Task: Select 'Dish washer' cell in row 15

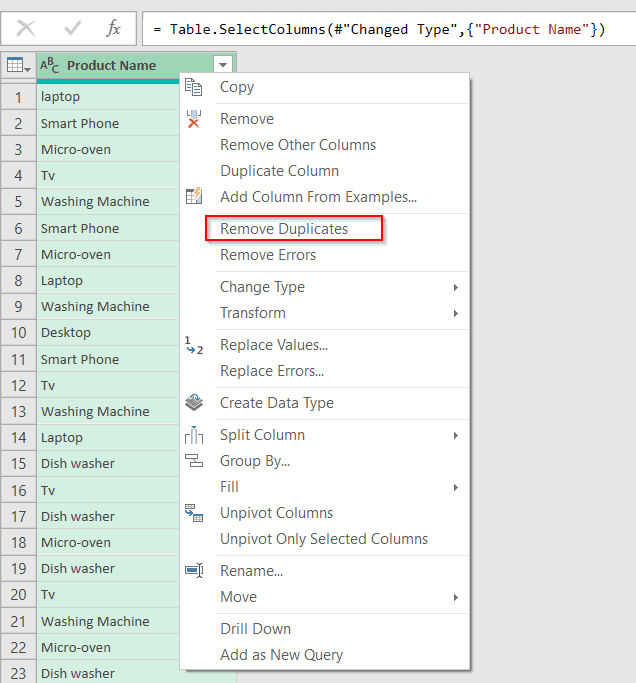Action: pos(108,464)
